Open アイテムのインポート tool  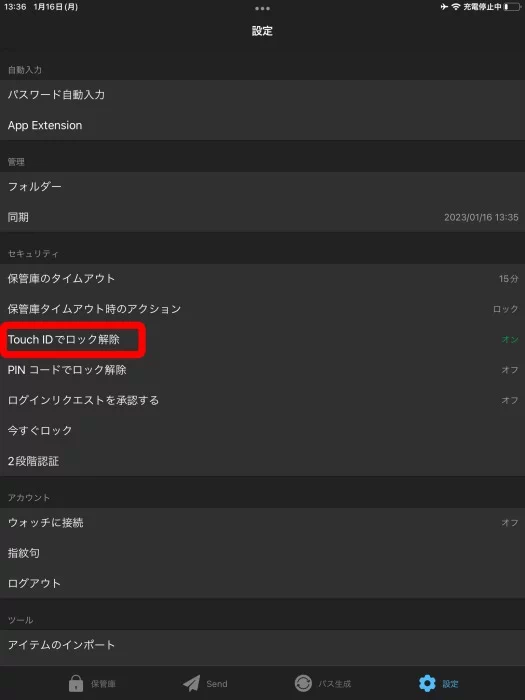coord(262,645)
